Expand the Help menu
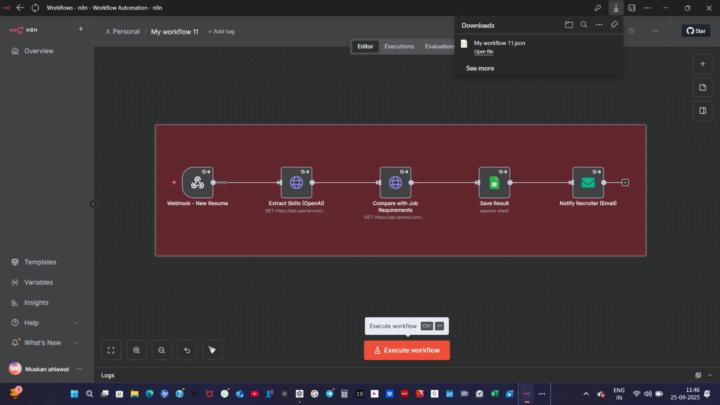 (x=46, y=323)
